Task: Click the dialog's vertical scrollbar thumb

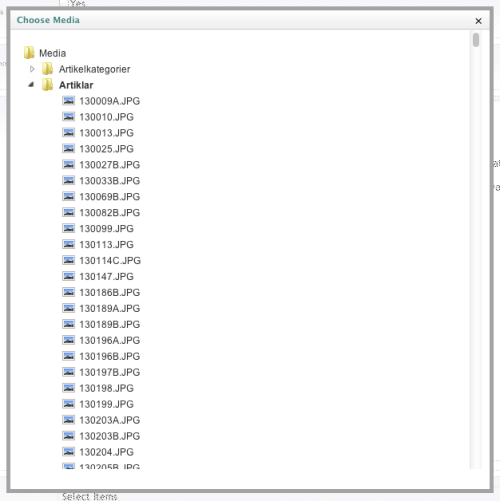Action: click(x=476, y=40)
